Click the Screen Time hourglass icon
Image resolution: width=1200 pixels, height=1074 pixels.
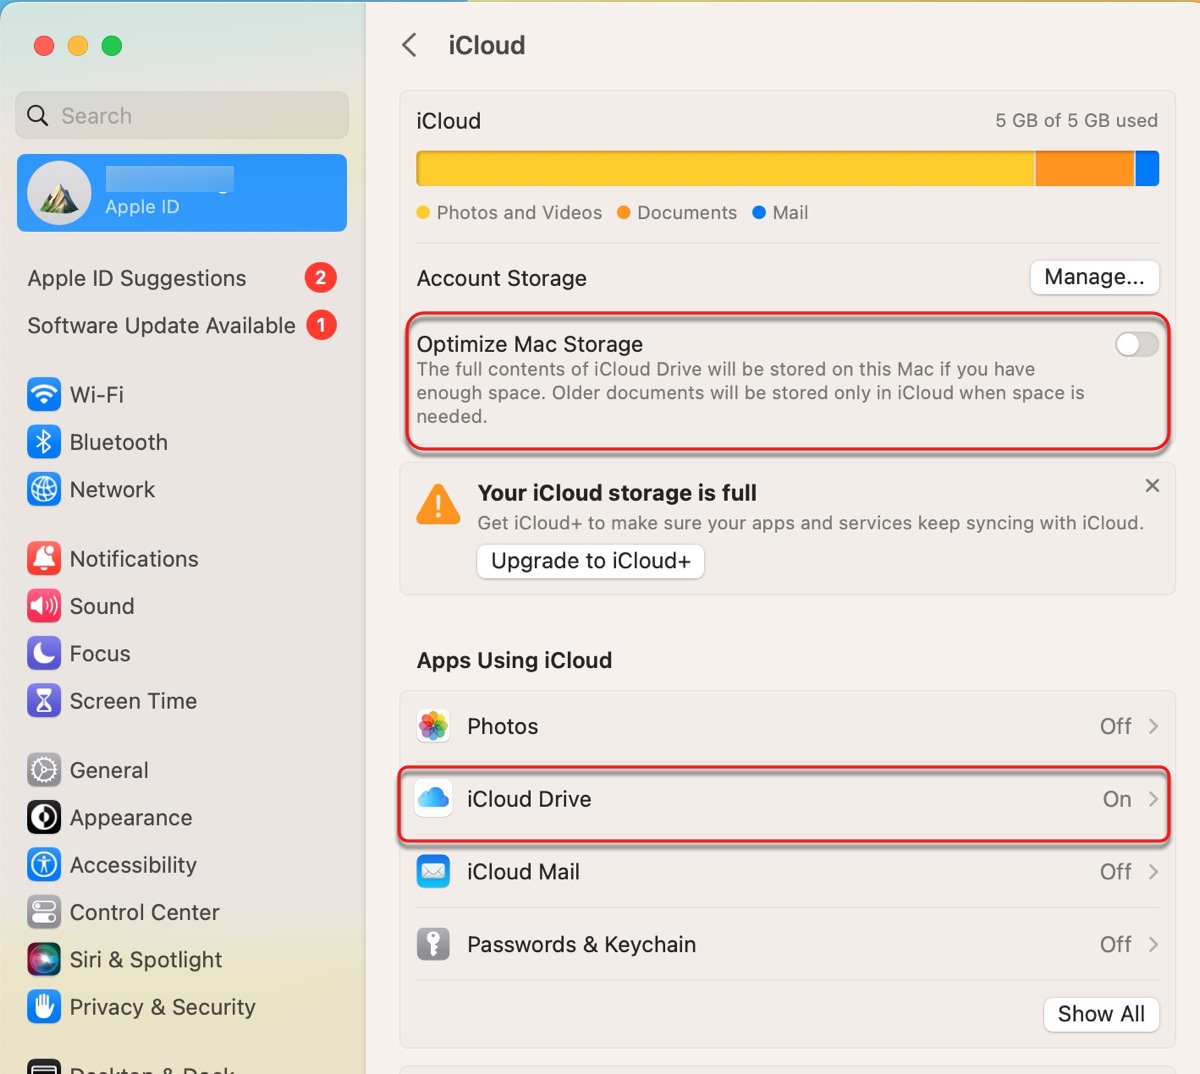click(44, 701)
